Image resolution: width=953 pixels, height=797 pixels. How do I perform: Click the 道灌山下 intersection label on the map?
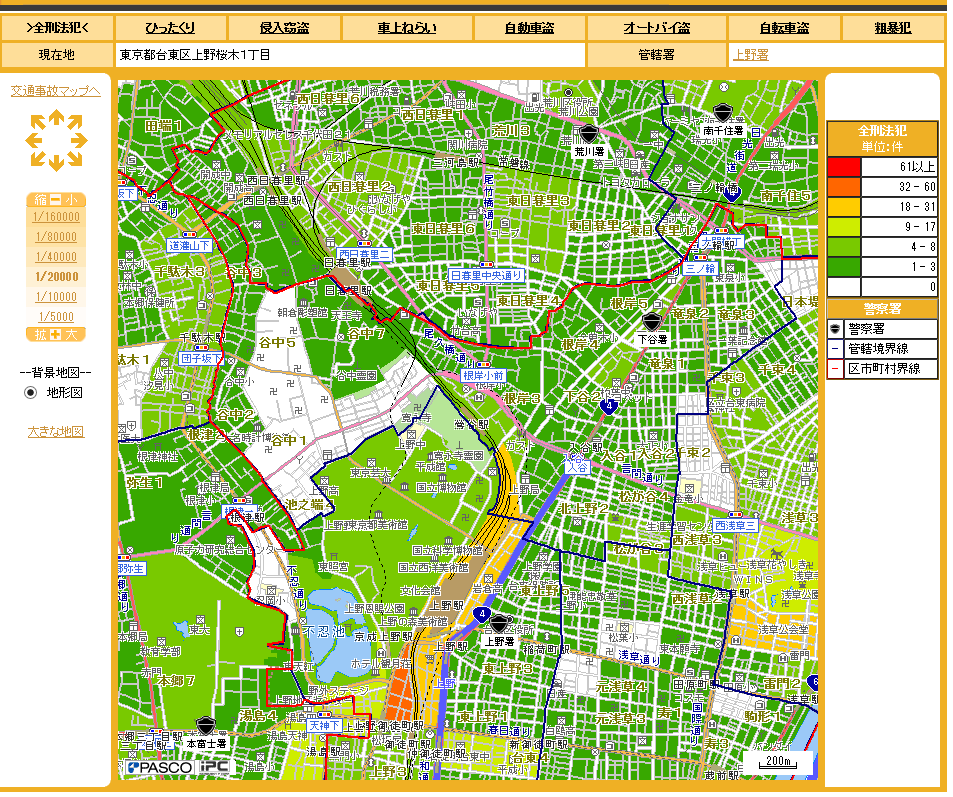pyautogui.click(x=190, y=246)
